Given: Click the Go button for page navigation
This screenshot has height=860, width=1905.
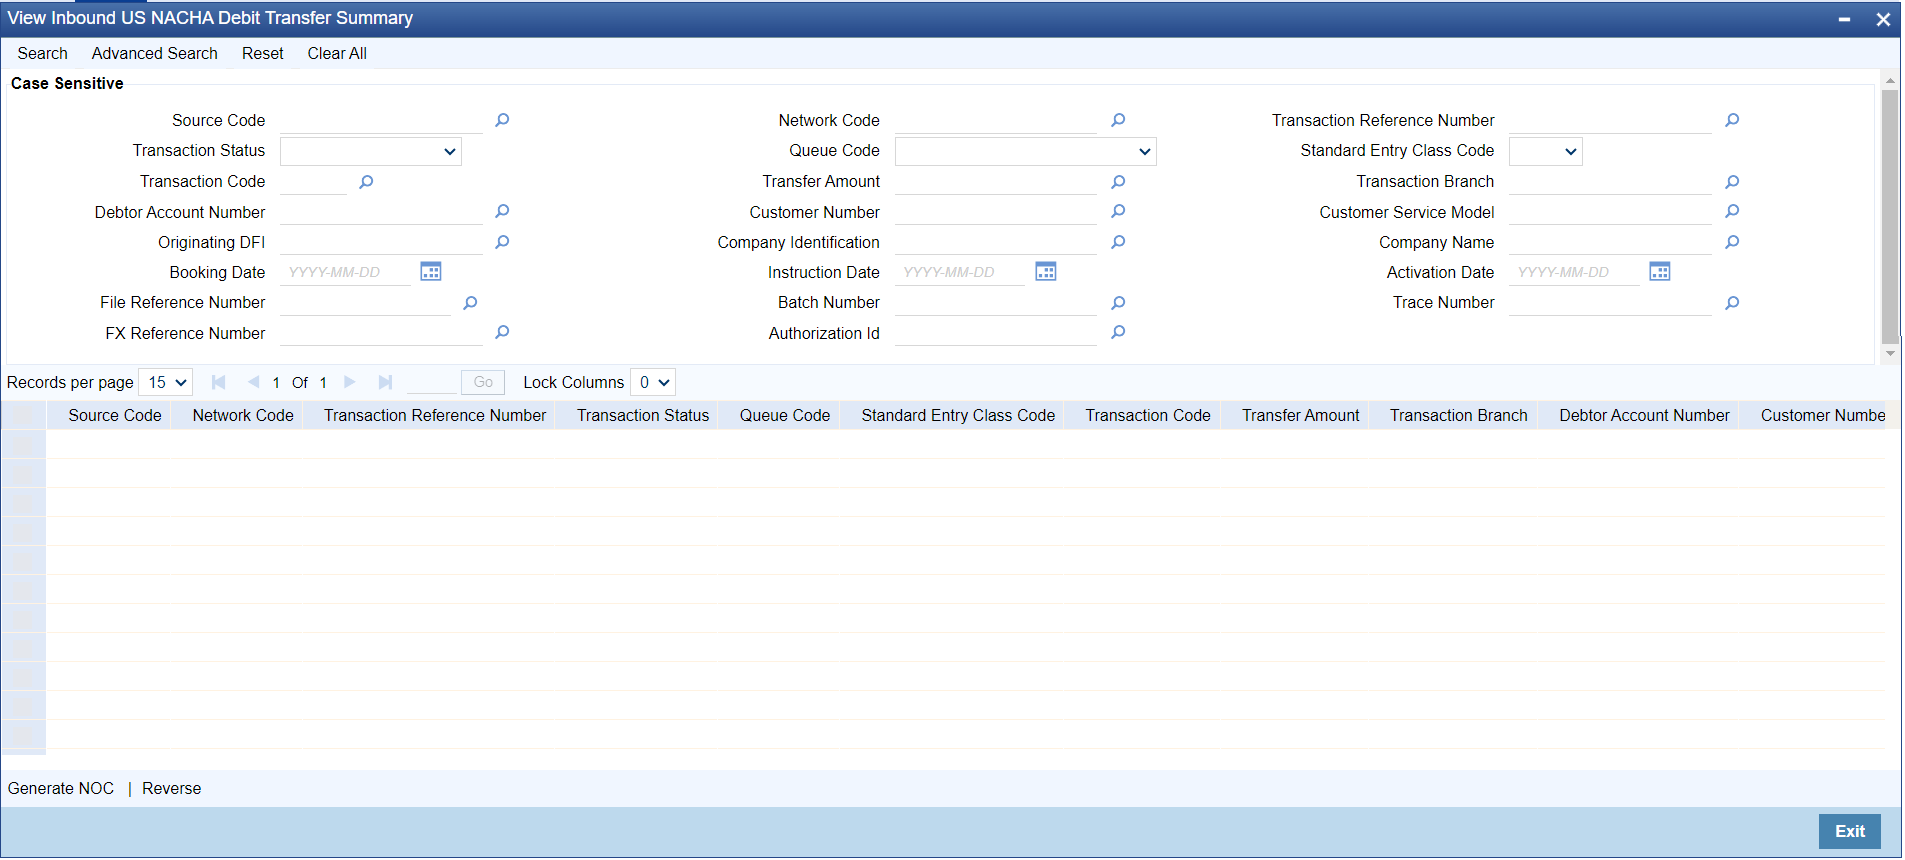Looking at the screenshot, I should tap(483, 382).
